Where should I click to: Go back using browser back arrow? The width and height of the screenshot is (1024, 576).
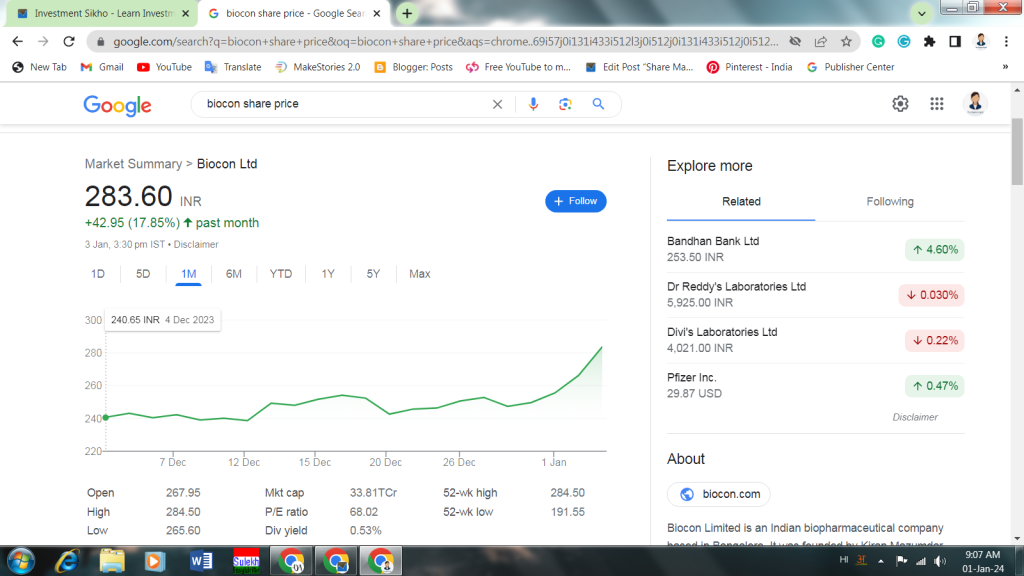coord(18,41)
